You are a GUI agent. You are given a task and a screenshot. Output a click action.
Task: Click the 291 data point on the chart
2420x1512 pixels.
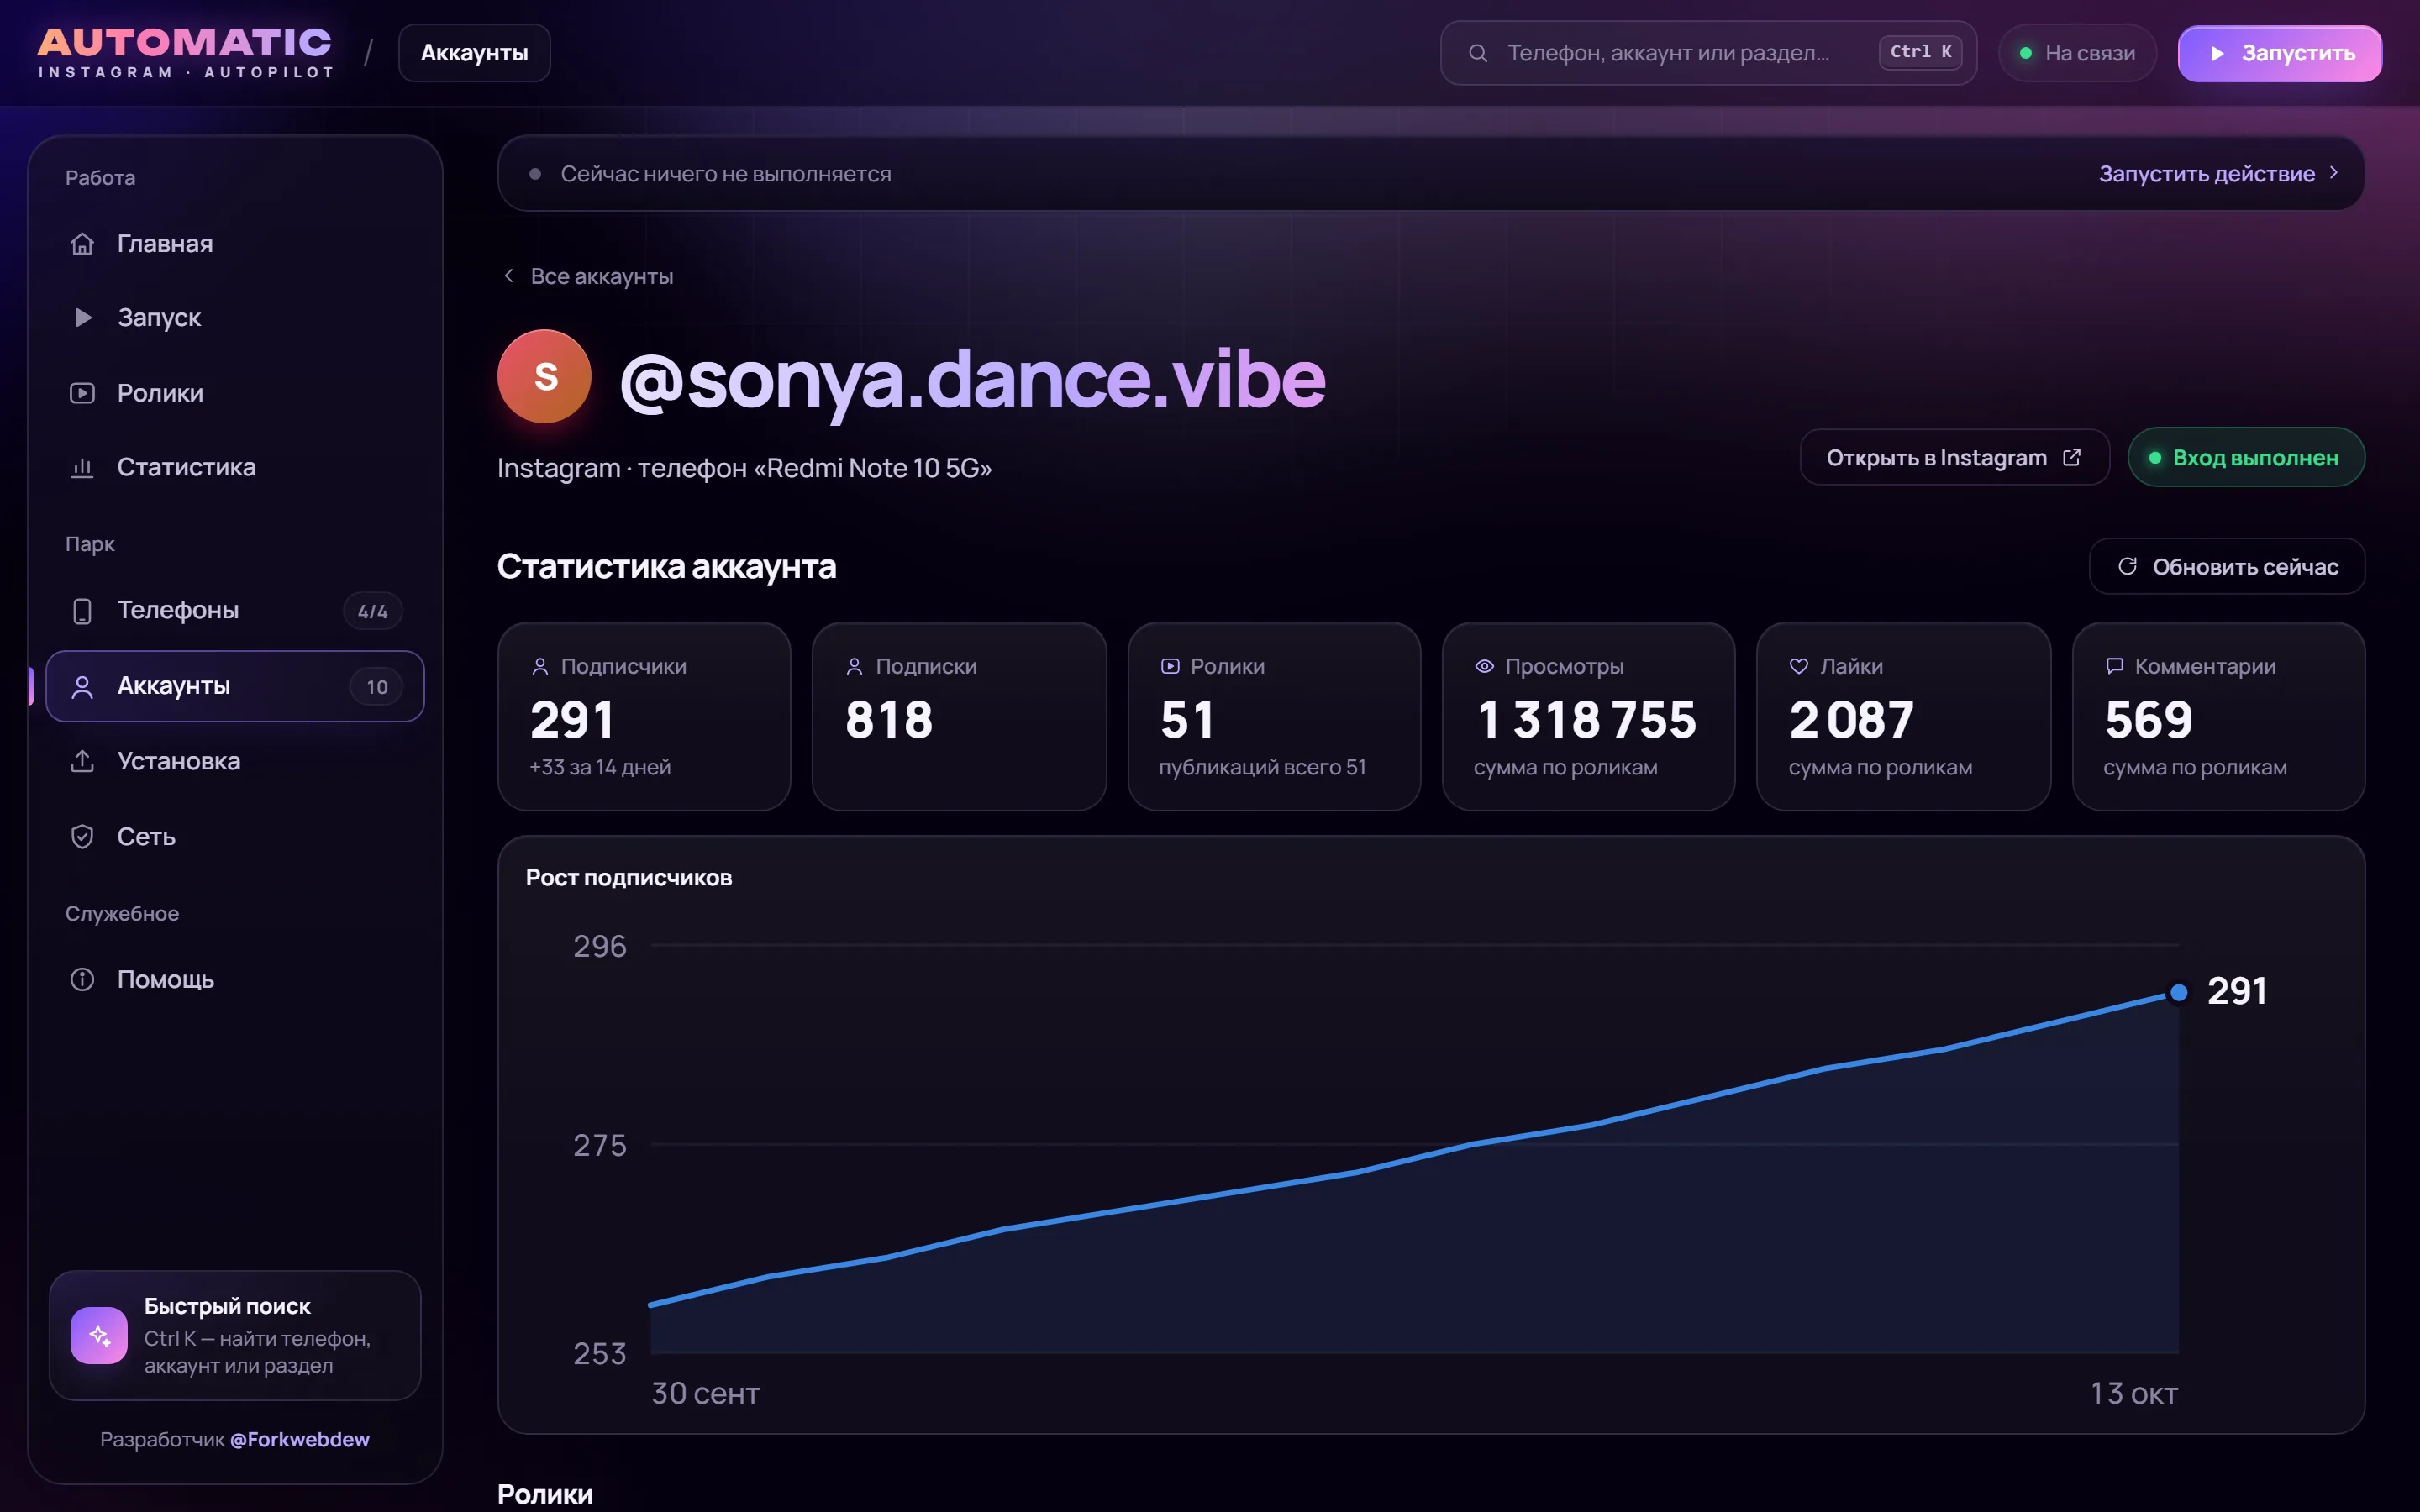(x=2179, y=992)
